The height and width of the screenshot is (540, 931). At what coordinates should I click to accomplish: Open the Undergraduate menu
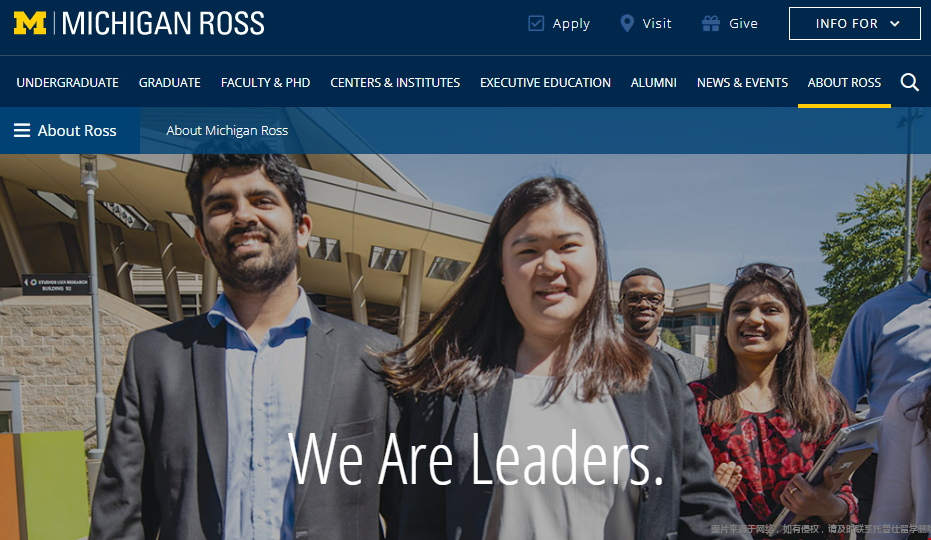(67, 83)
